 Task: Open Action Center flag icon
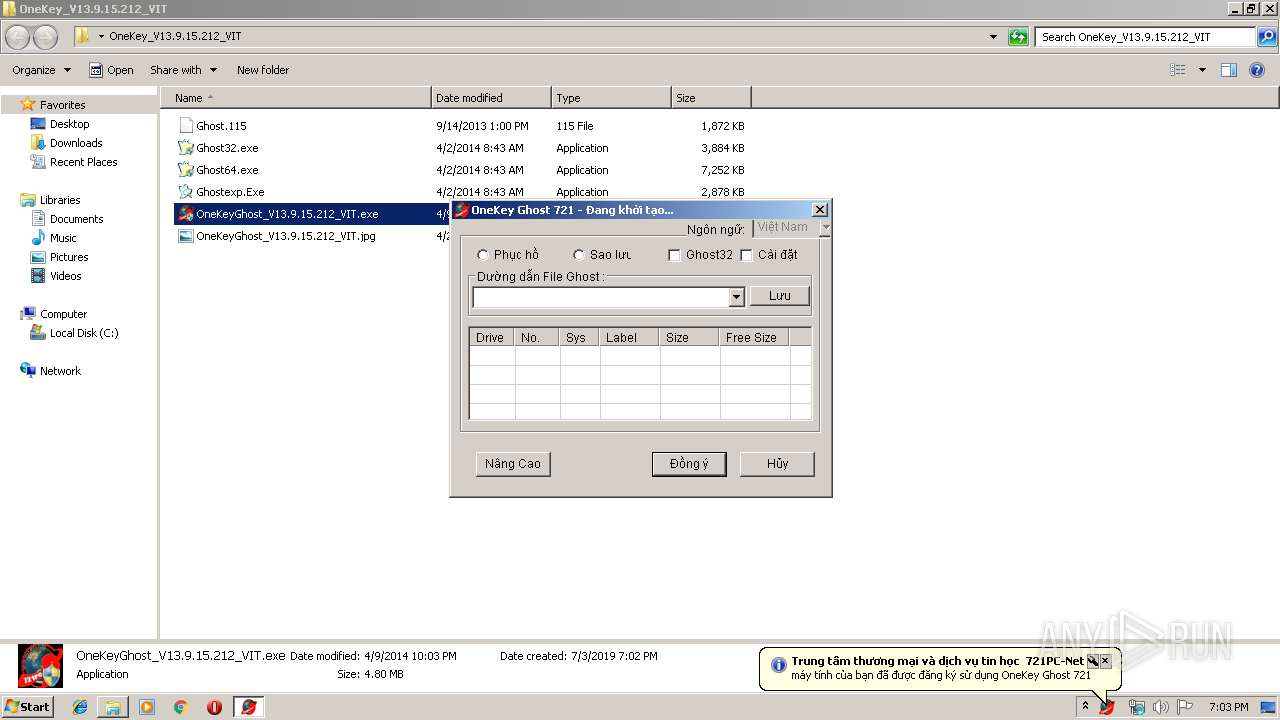pyautogui.click(x=1185, y=707)
